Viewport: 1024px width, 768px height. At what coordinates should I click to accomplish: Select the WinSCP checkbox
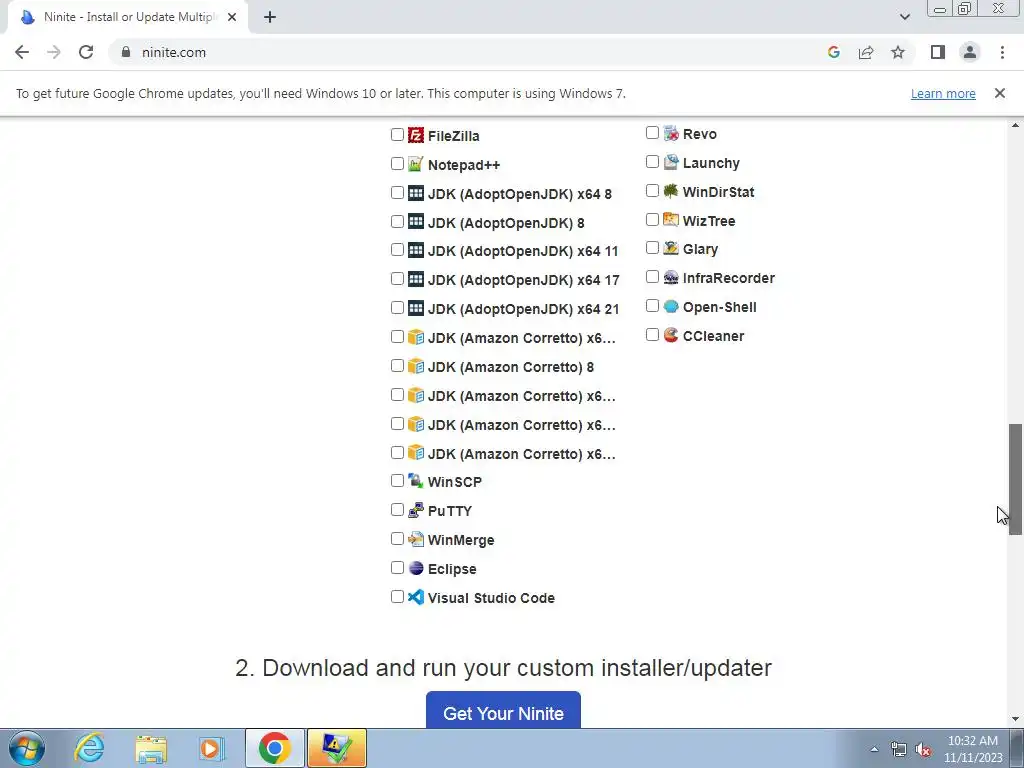[x=397, y=481]
